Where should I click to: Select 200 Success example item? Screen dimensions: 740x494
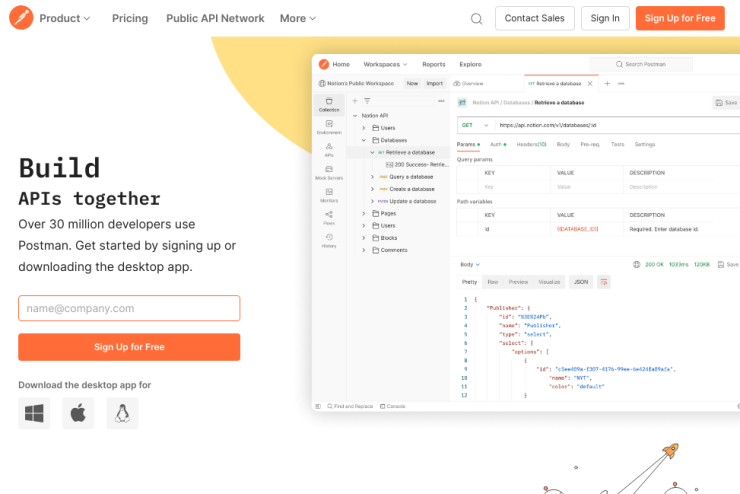[x=417, y=165]
